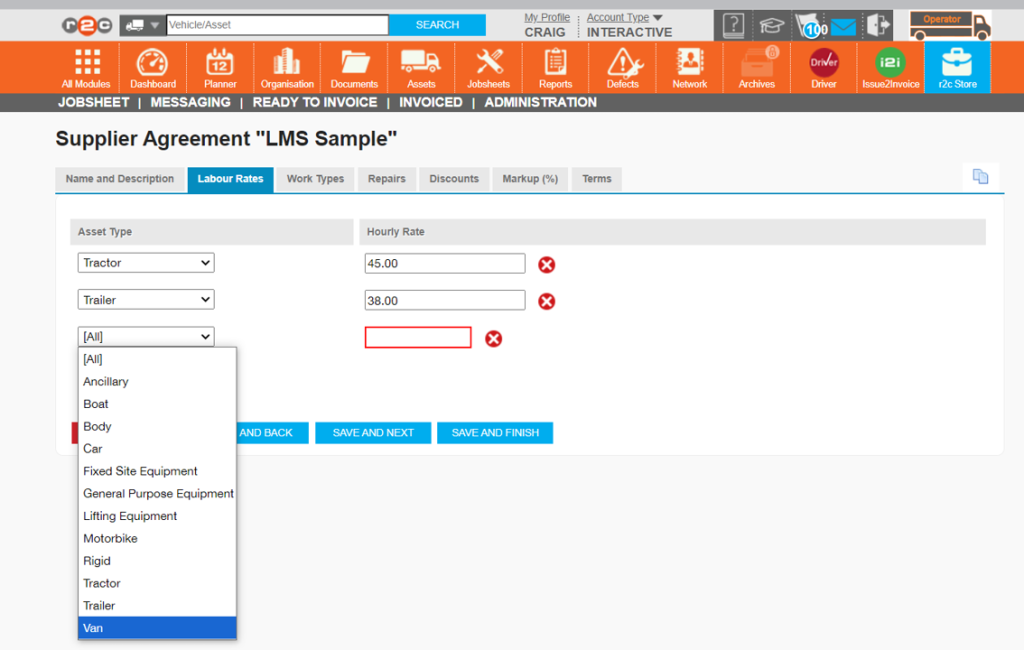Click the Operator truck icon
1024x650 pixels.
[x=950, y=26]
